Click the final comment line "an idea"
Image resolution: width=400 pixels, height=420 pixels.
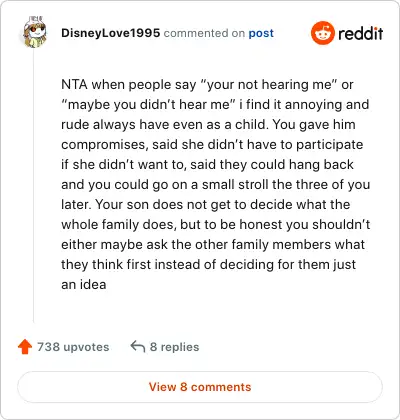pyautogui.click(x=84, y=284)
